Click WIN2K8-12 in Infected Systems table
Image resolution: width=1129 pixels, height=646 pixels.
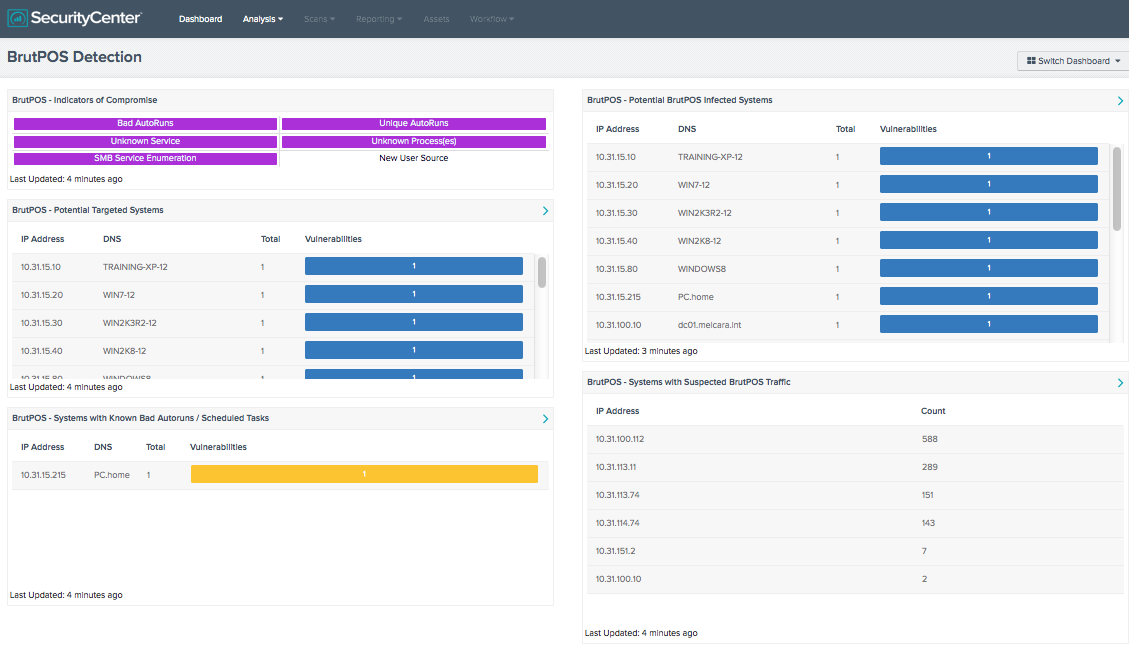pyautogui.click(x=699, y=241)
